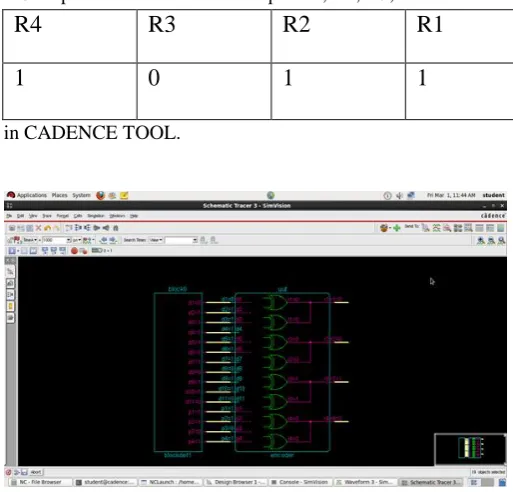Click the previous edge left arrow icon
513x492 pixels.
pyautogui.click(x=104, y=240)
